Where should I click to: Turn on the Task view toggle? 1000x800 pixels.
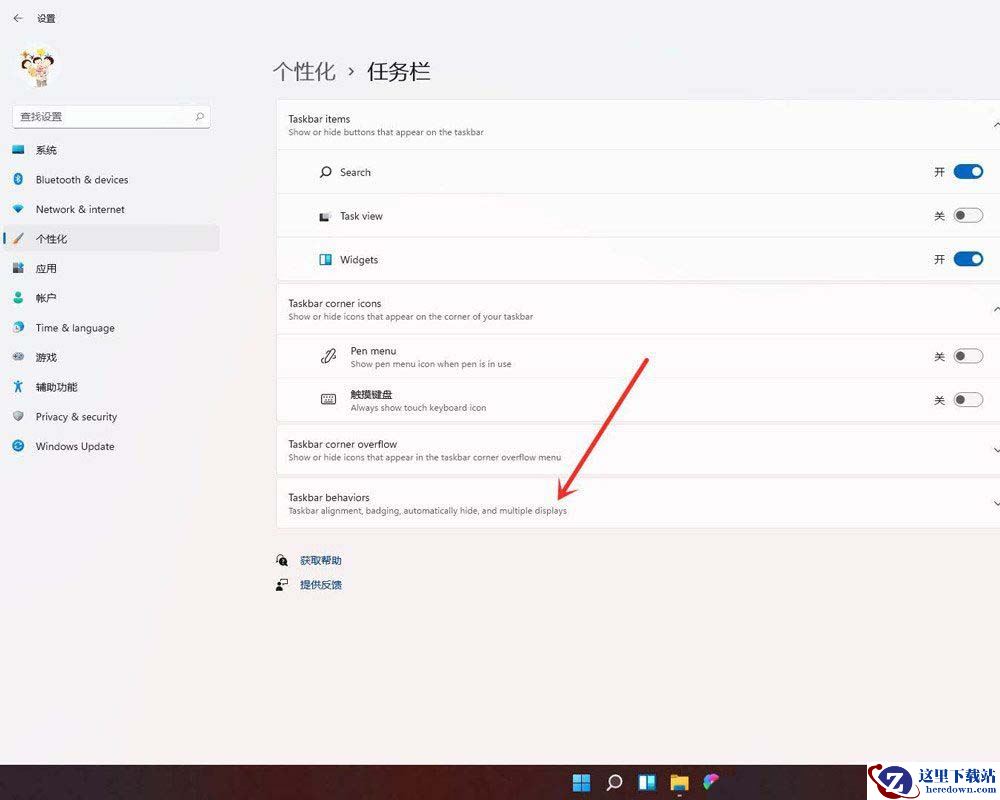968,216
